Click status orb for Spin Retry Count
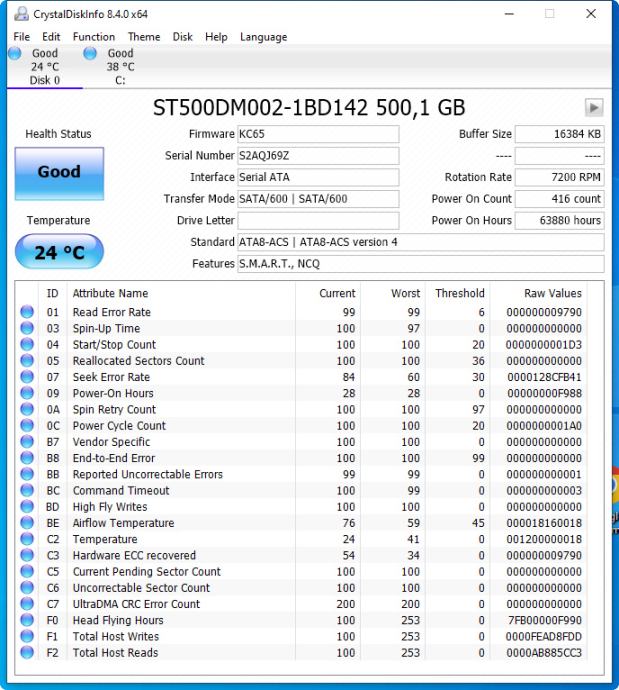The width and height of the screenshot is (619, 690). [x=27, y=409]
